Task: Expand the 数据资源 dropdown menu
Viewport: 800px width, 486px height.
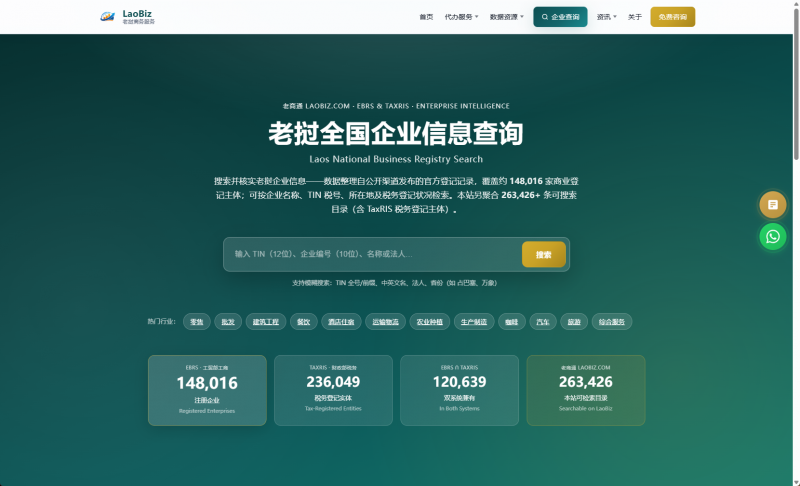Action: 507,17
